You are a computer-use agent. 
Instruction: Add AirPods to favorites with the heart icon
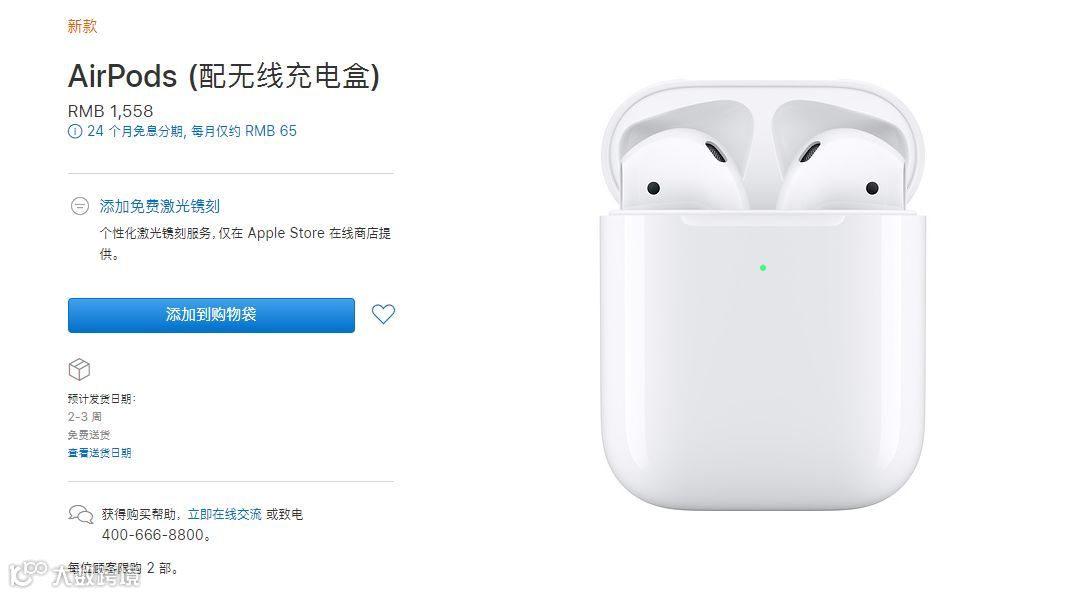[383, 314]
